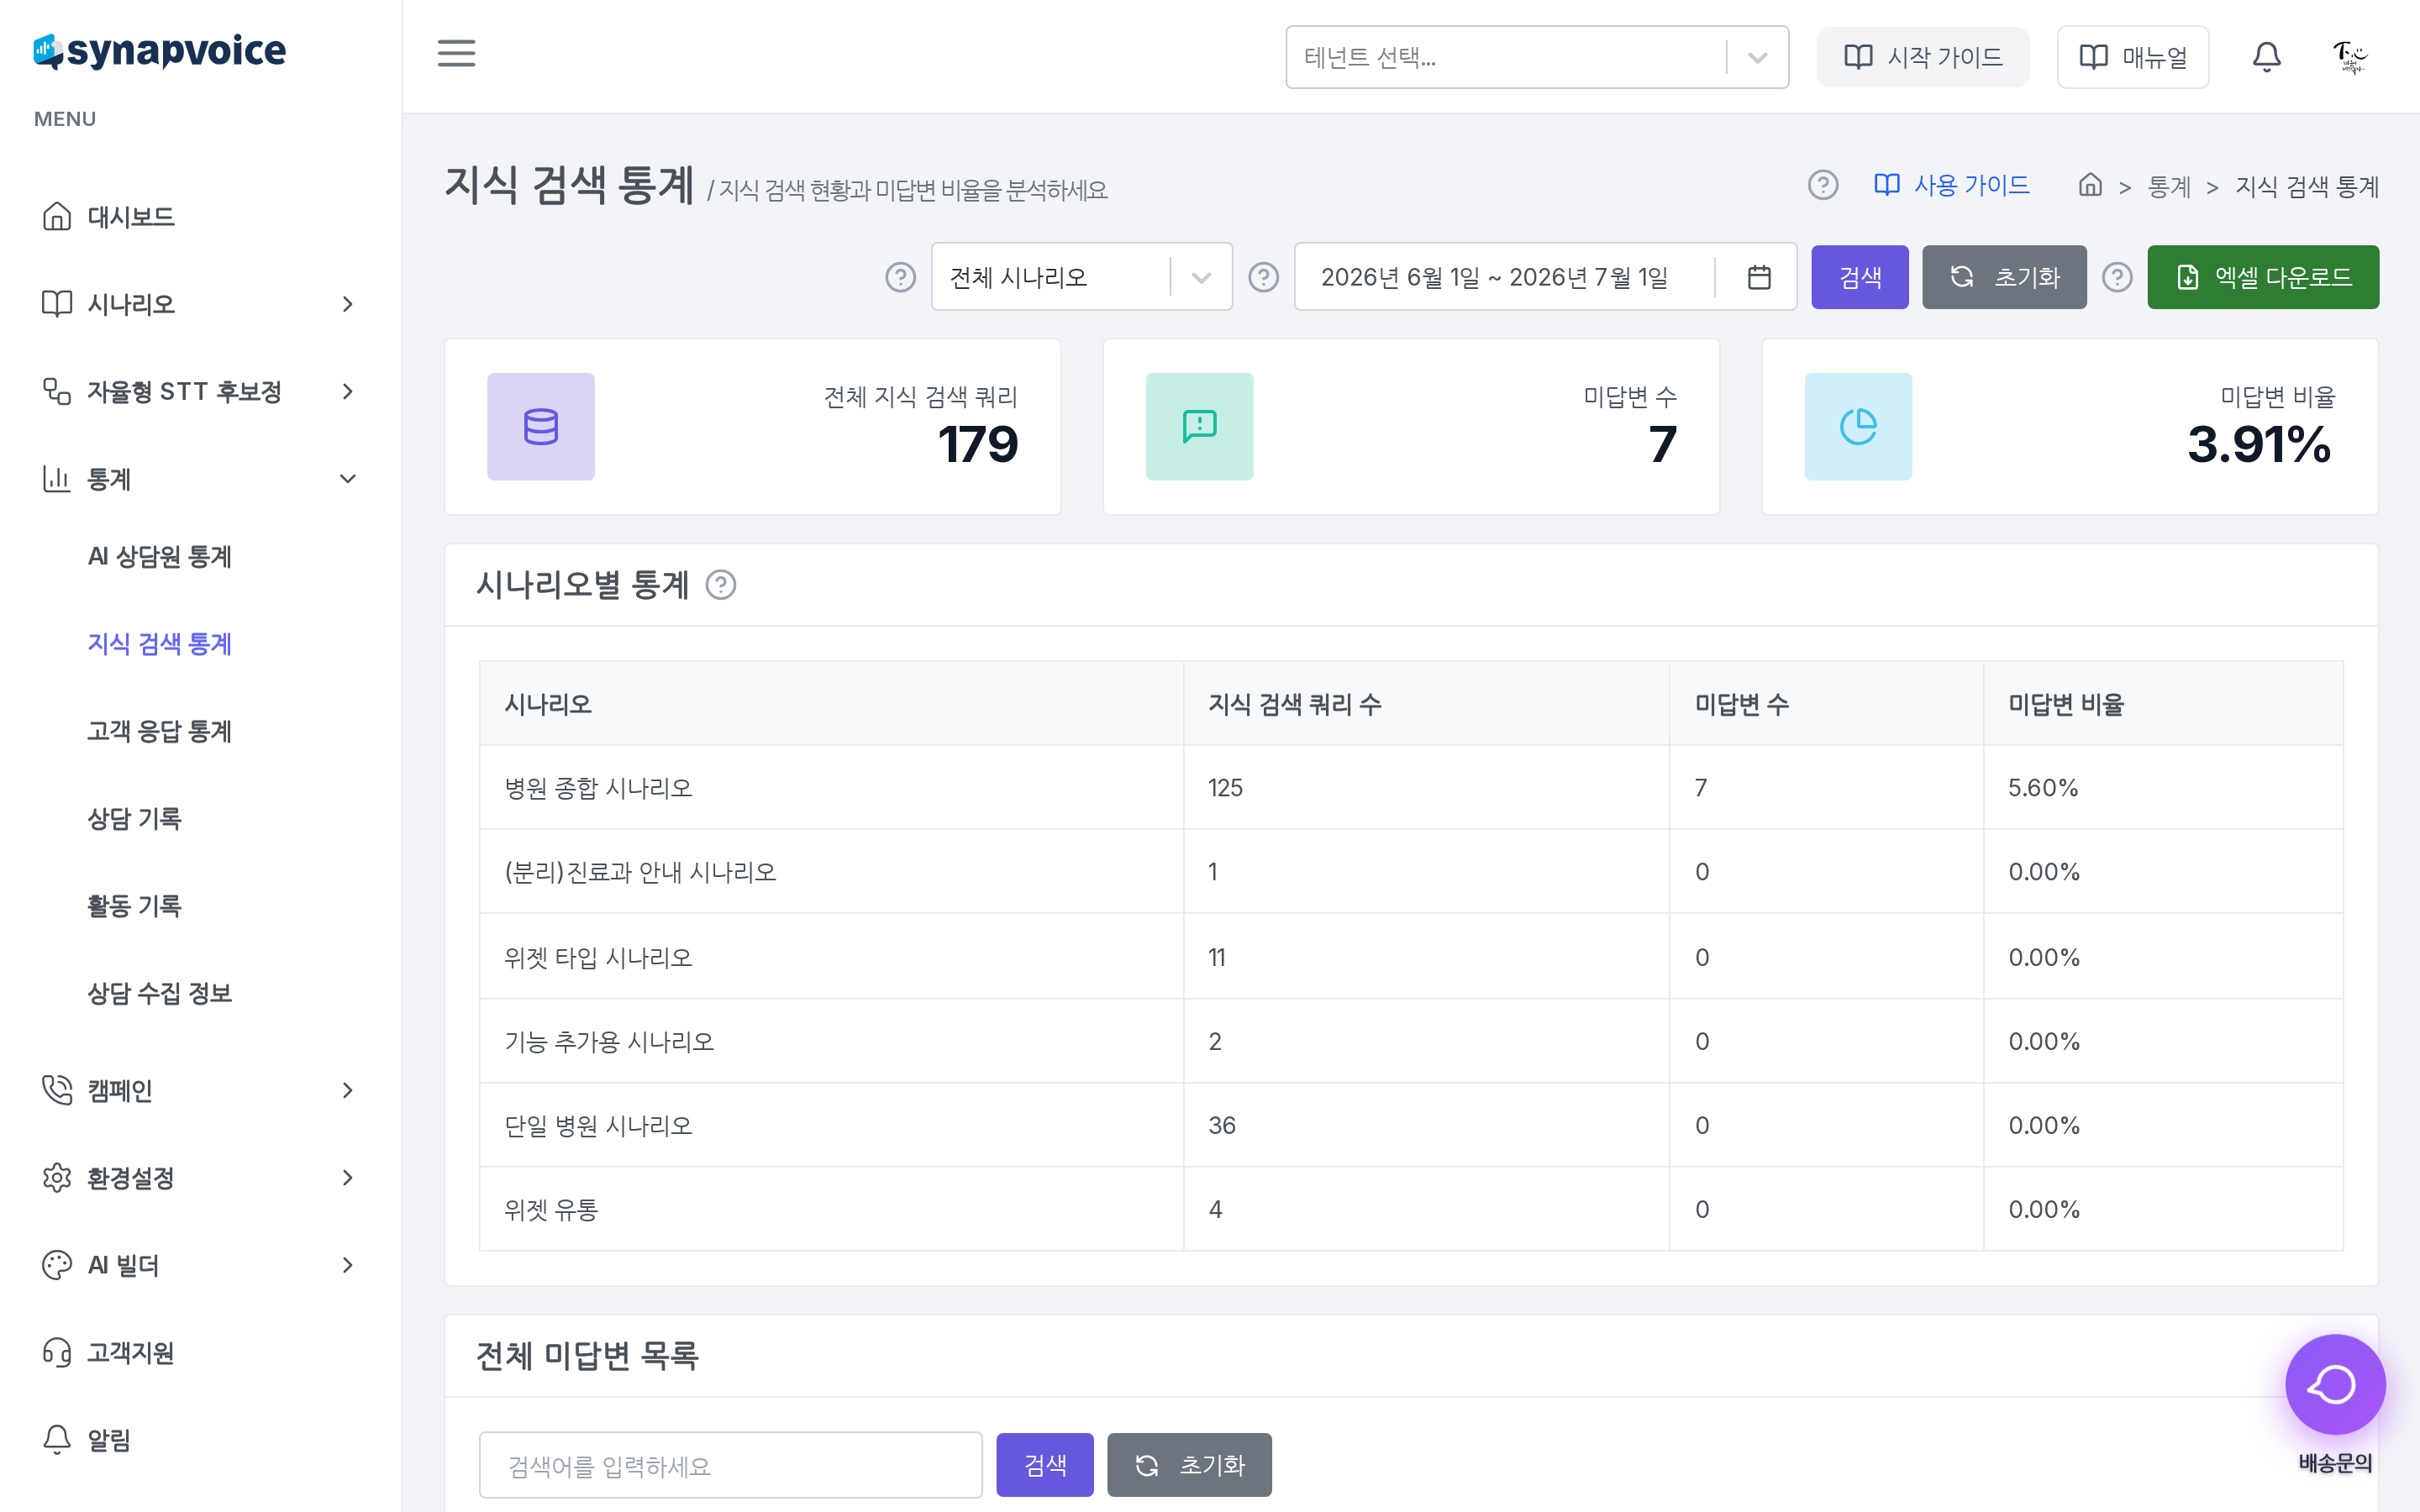Click the database icon in query card
The height and width of the screenshot is (1512, 2420).
point(541,427)
